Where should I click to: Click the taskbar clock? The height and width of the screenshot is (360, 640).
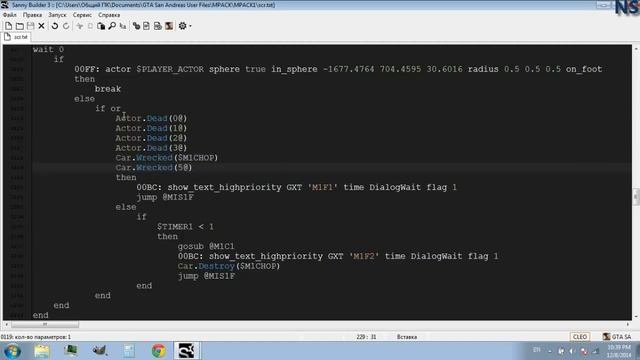point(619,351)
